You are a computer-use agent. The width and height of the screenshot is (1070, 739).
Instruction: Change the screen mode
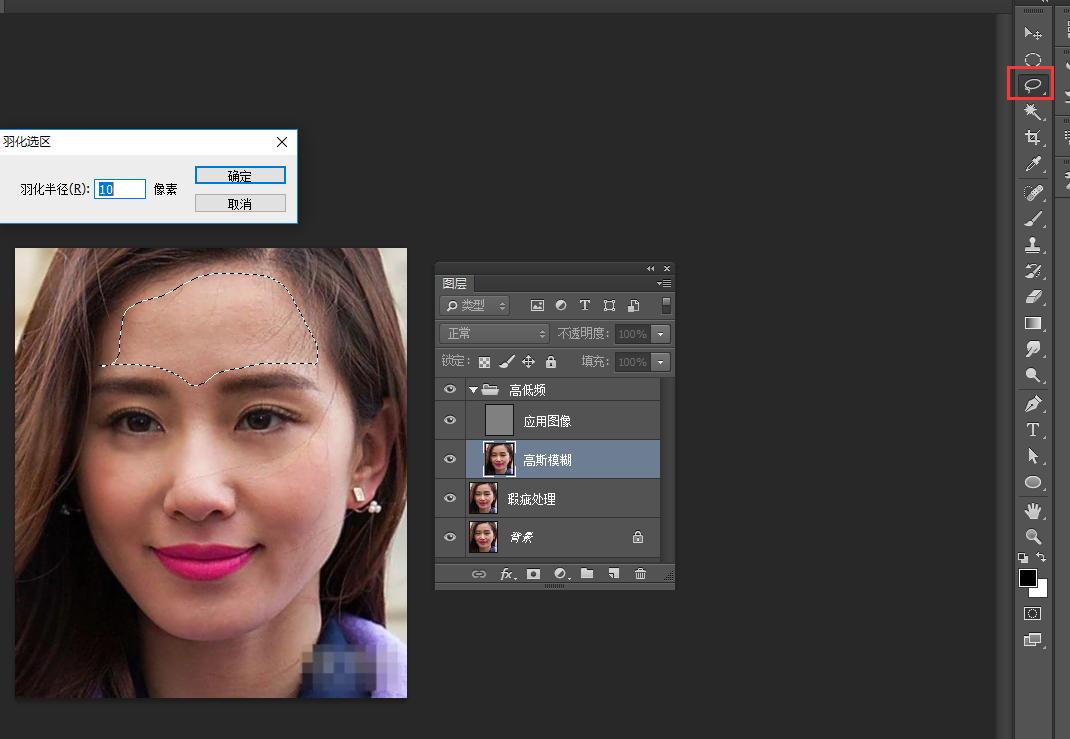[x=1032, y=640]
